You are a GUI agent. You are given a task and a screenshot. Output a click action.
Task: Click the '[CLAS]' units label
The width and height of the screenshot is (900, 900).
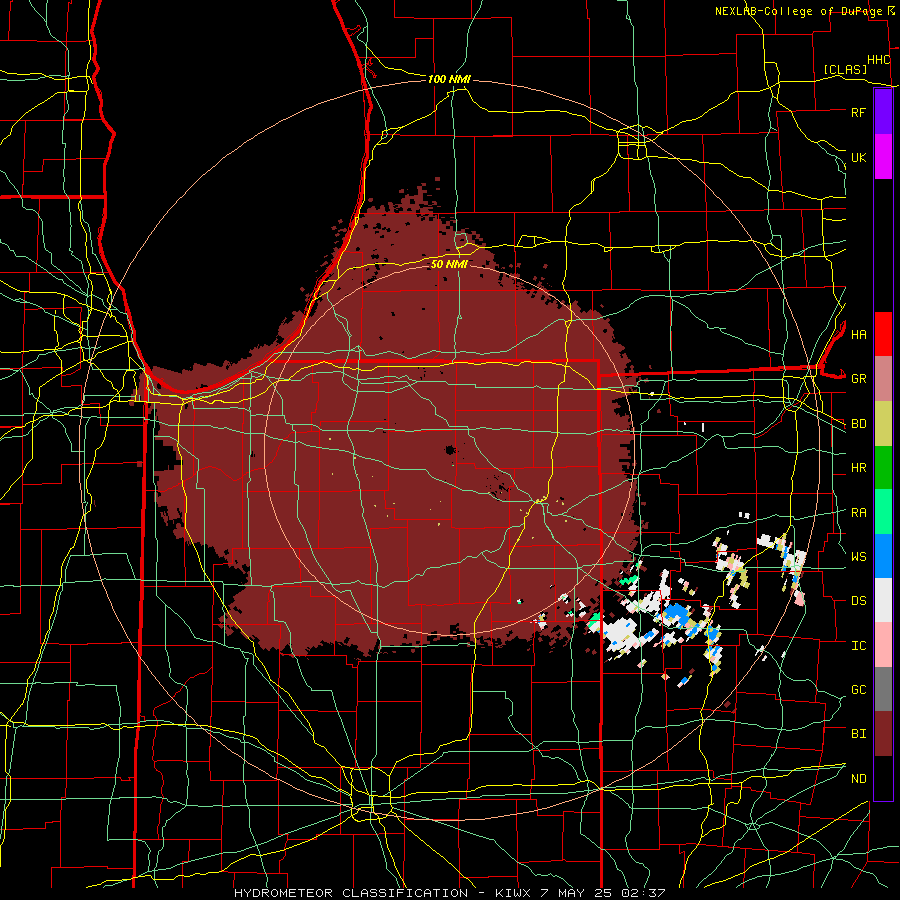(x=845, y=69)
